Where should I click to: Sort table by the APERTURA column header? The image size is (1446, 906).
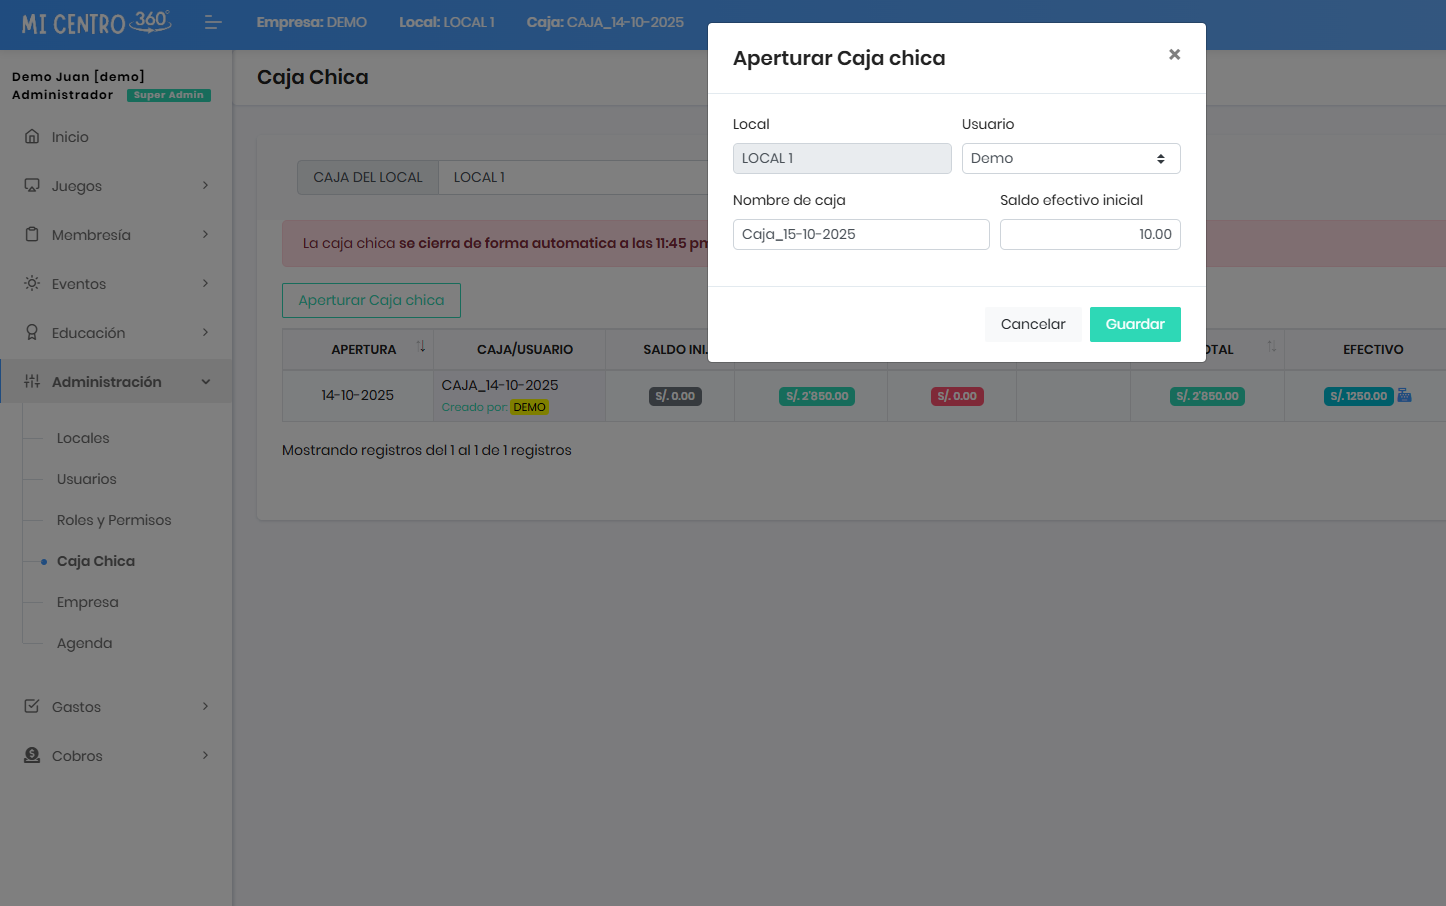(364, 350)
